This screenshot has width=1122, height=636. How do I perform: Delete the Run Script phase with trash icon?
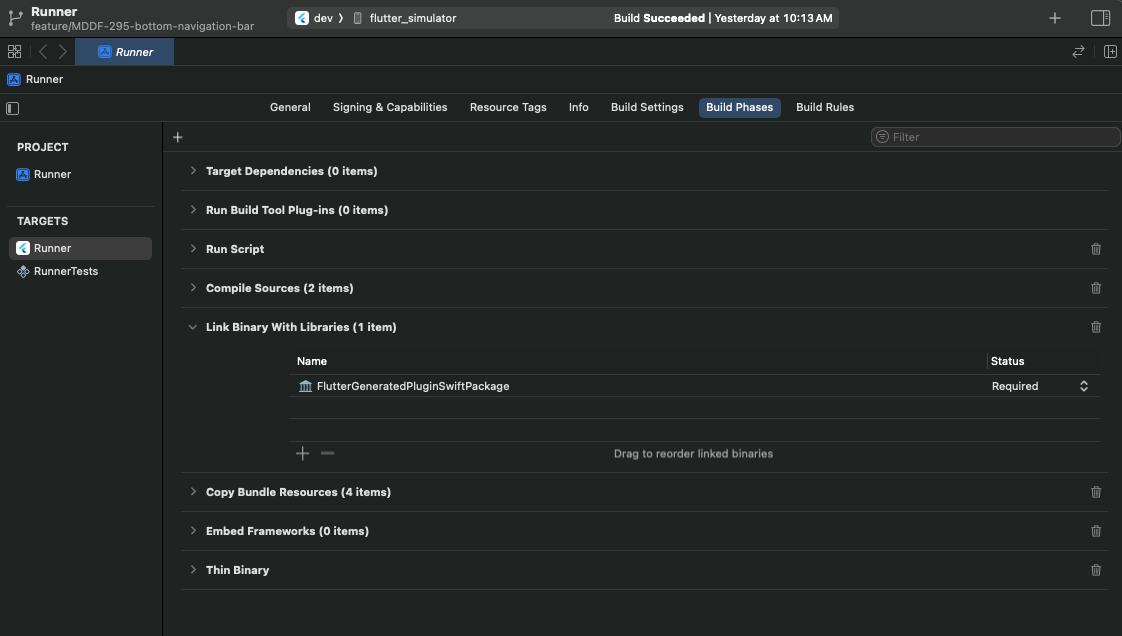point(1096,249)
